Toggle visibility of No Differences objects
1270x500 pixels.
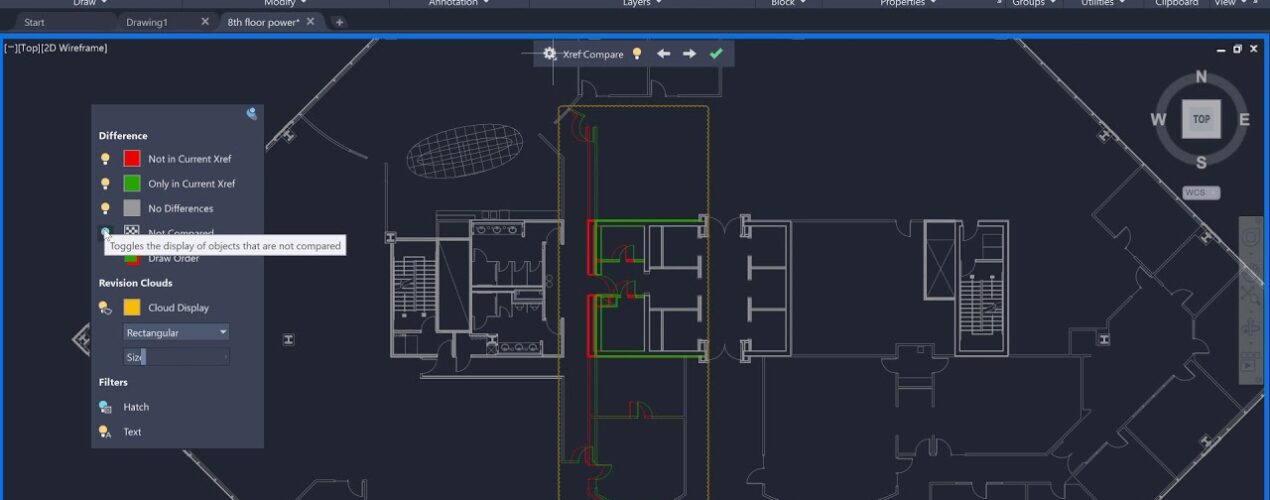click(x=105, y=209)
